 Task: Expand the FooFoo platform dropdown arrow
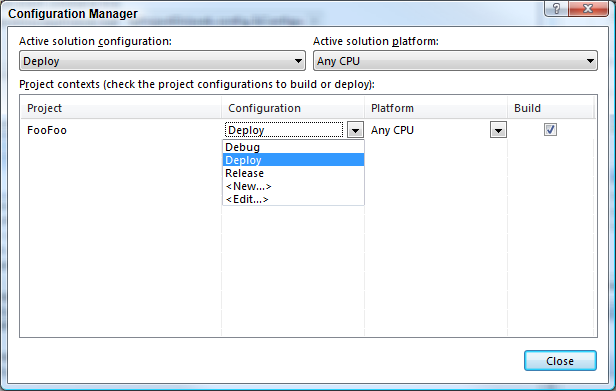pos(498,130)
